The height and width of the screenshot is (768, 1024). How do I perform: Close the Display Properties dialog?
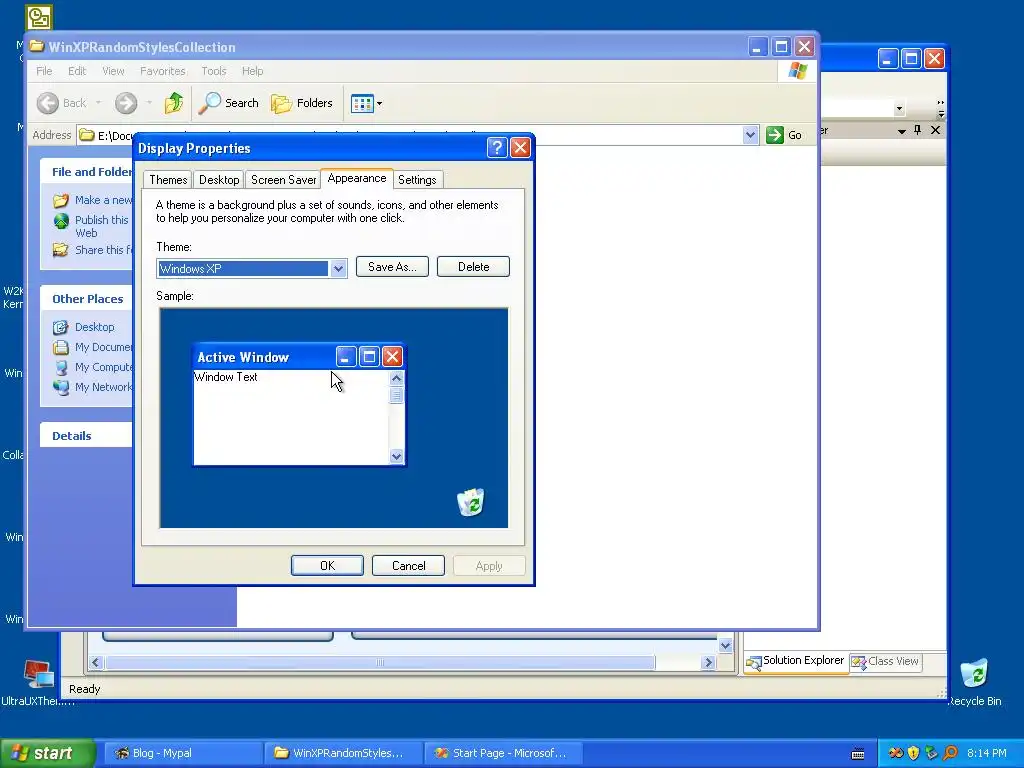[520, 148]
